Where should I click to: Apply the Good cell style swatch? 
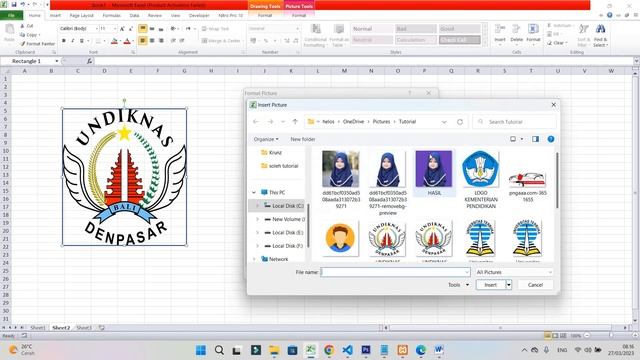click(460, 29)
